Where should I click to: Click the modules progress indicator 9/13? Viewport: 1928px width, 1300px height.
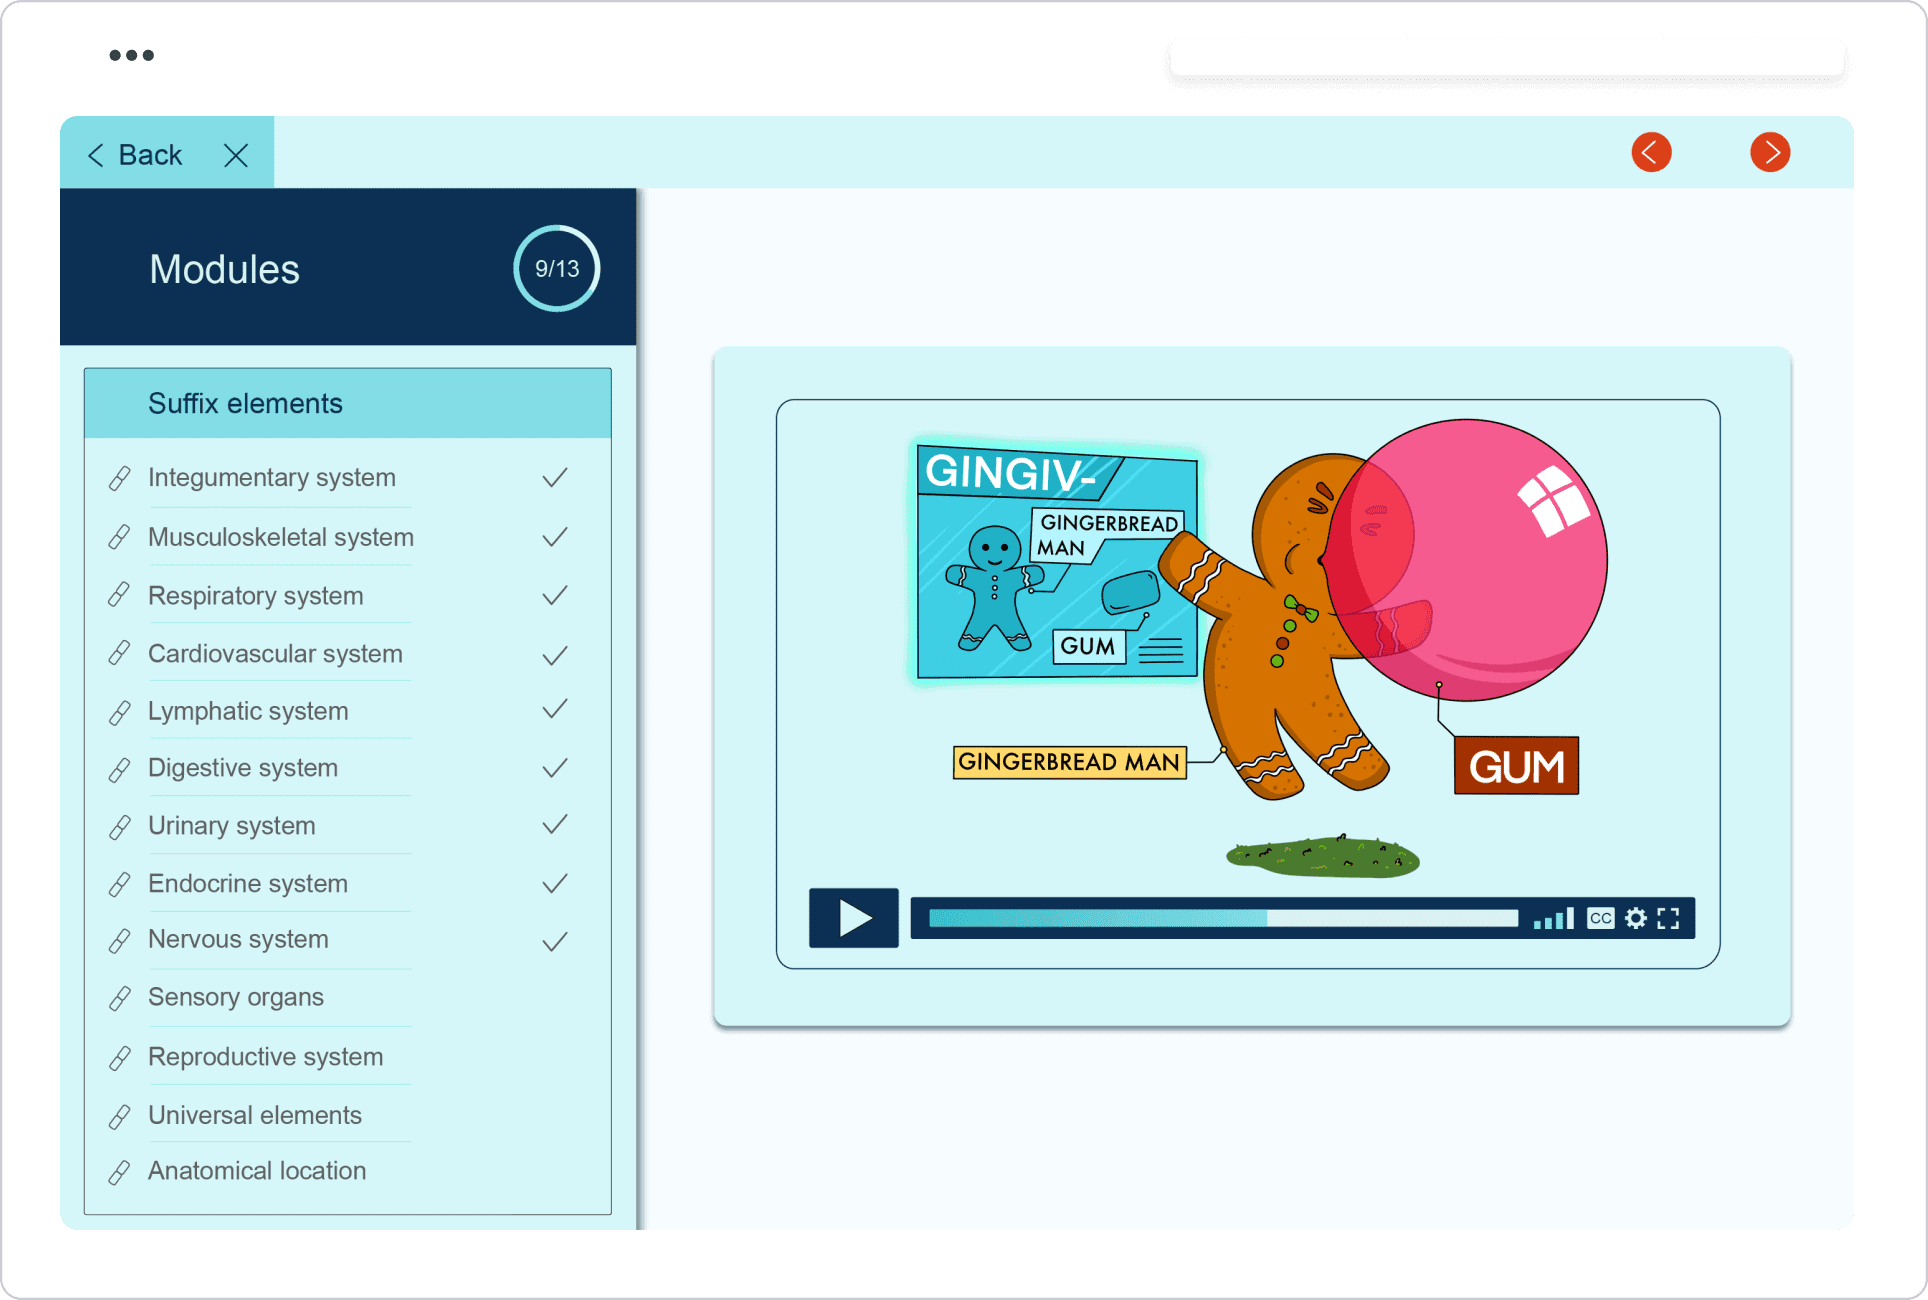tap(556, 268)
